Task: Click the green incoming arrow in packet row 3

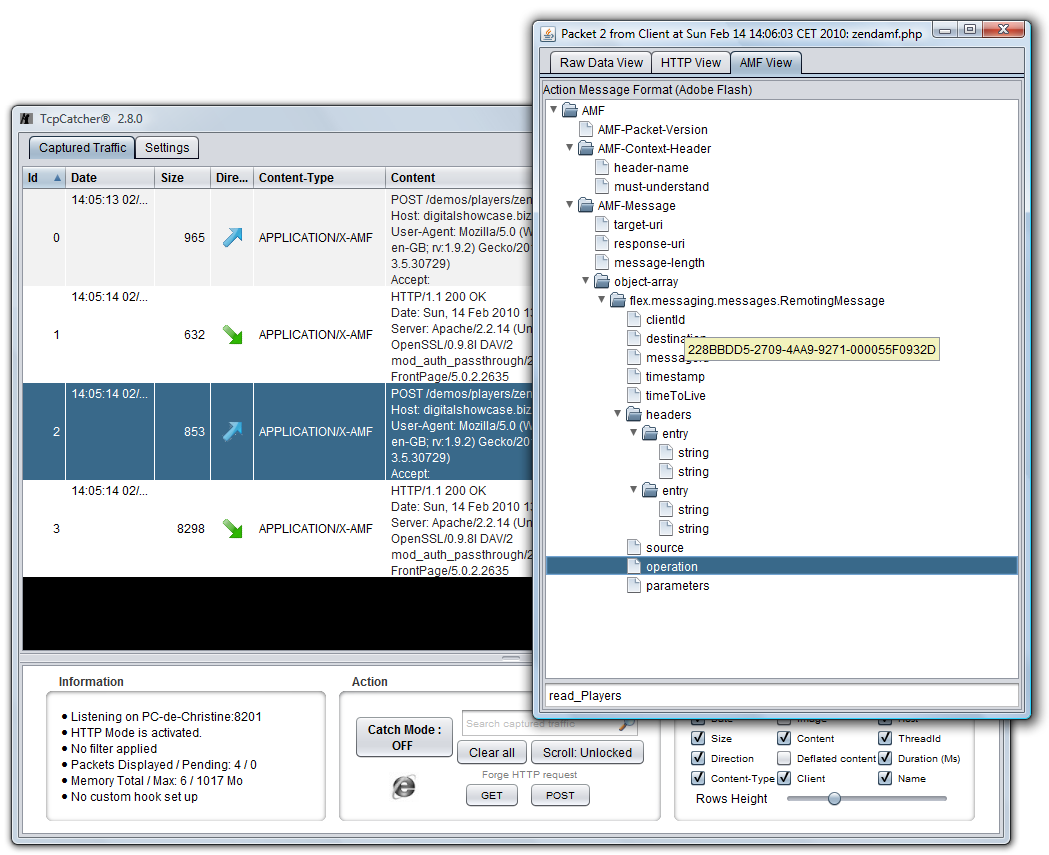Action: (232, 529)
